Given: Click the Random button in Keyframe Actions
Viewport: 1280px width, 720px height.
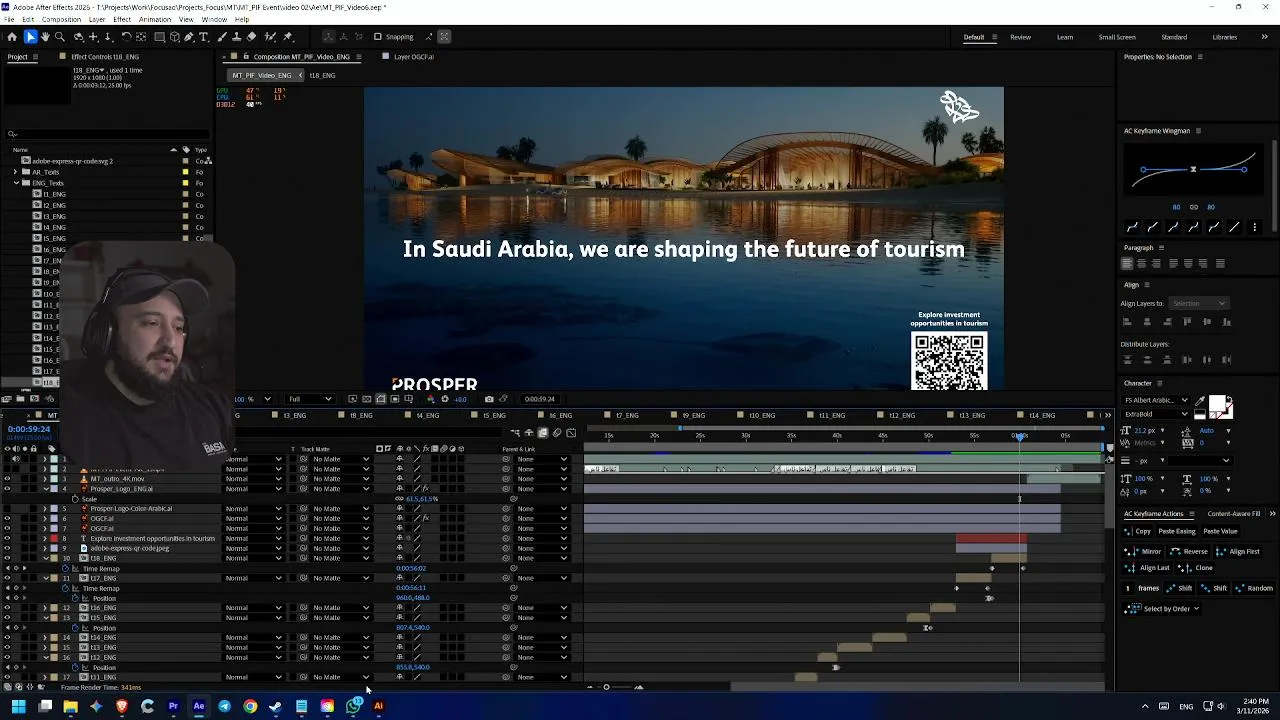Looking at the screenshot, I should (x=1254, y=589).
